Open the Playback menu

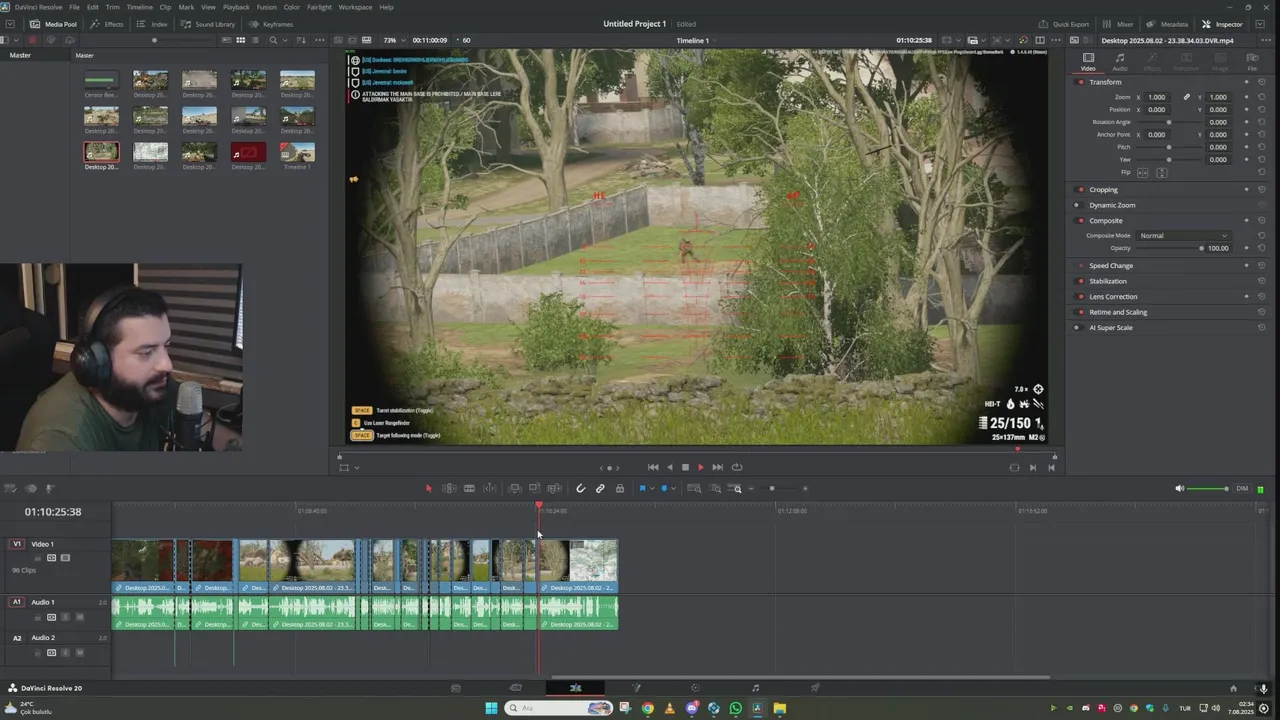237,7
